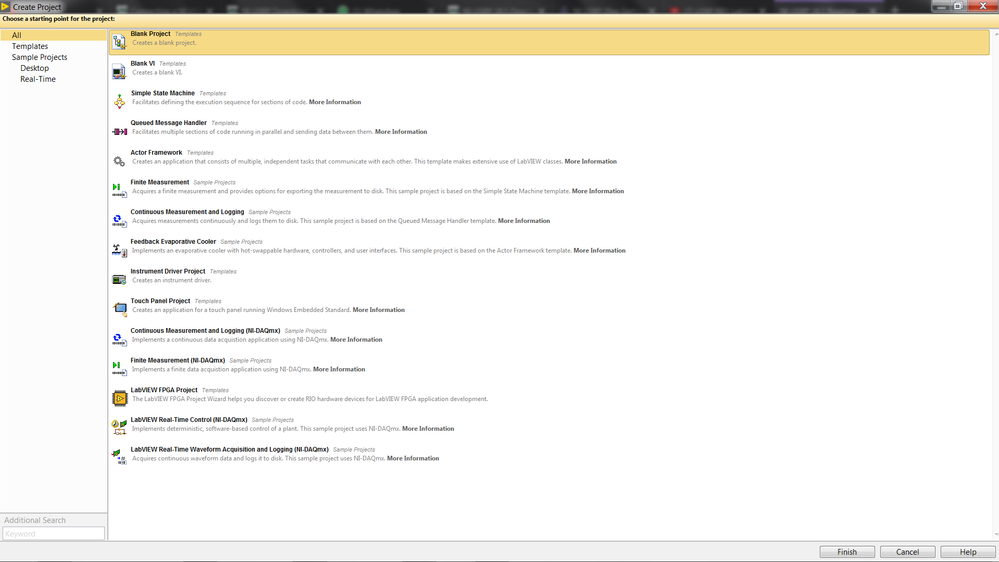Screen dimensions: 999x562
Task: Choose Finite Measurement (NI-DAQmx) icon
Action: (x=119, y=369)
